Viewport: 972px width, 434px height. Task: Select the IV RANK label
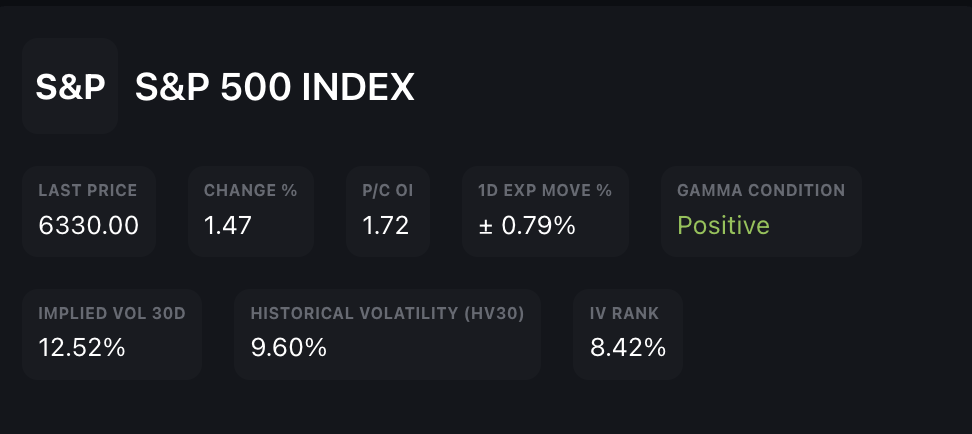(625, 313)
